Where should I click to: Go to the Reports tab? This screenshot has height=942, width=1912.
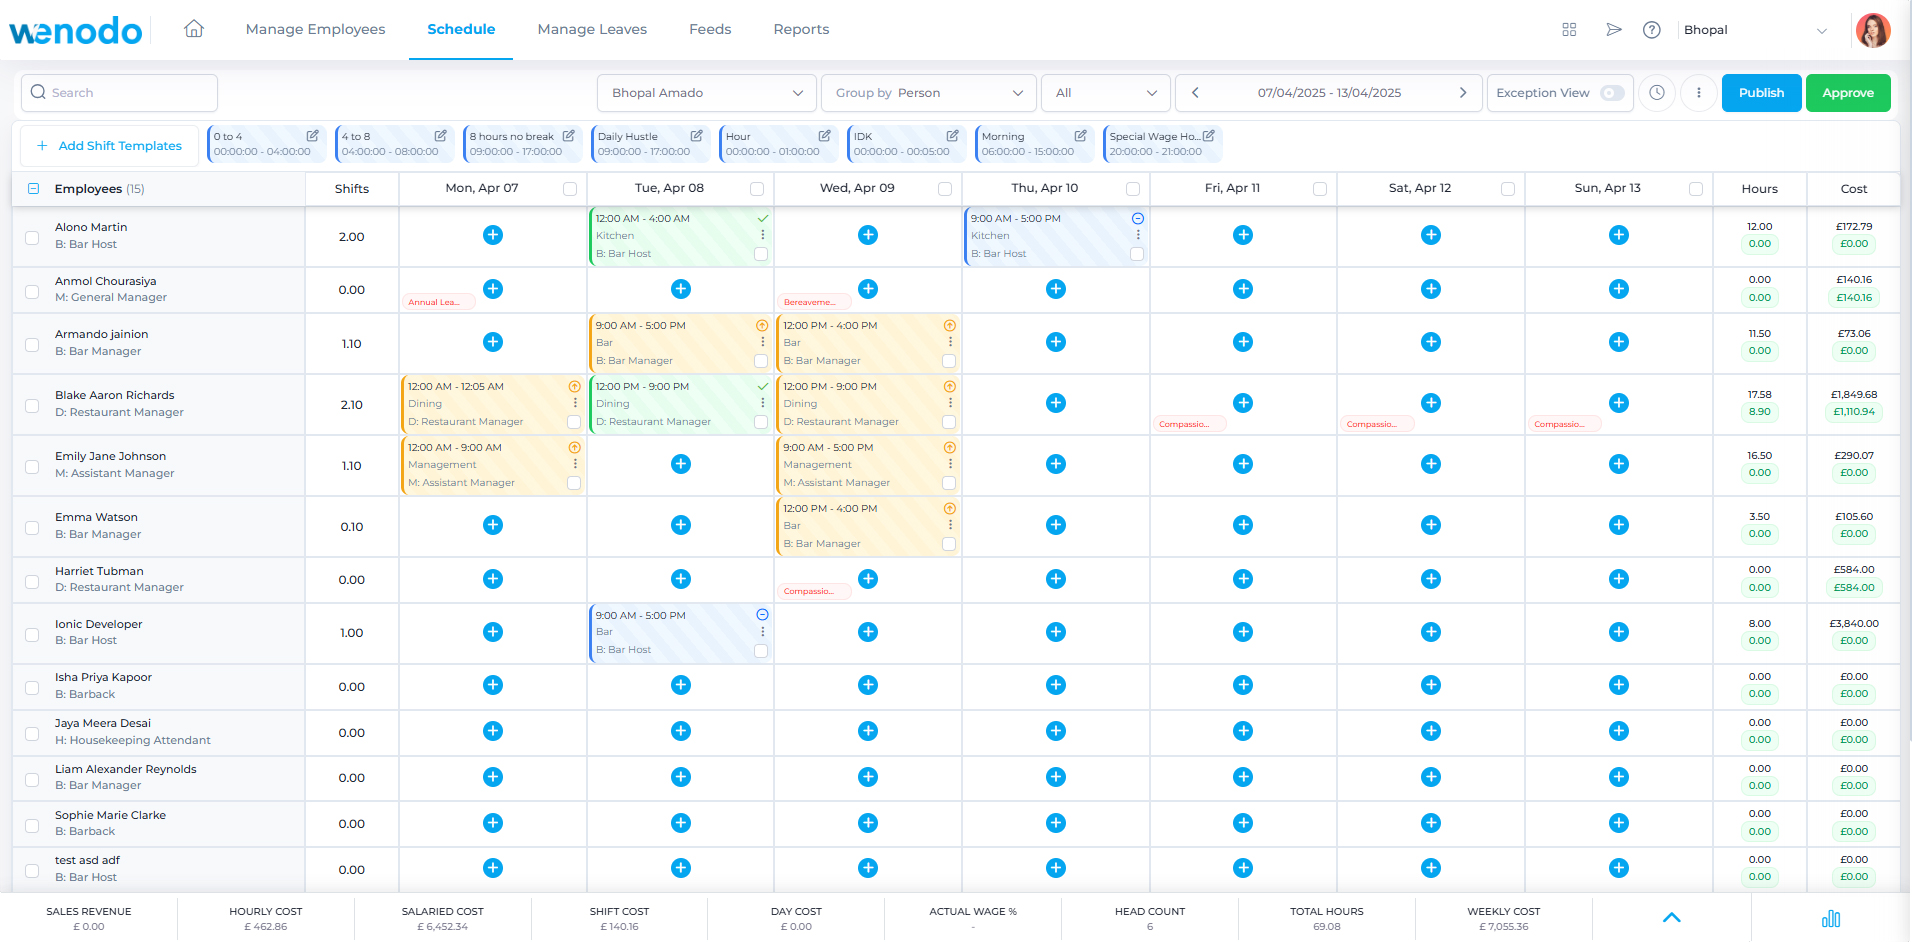pyautogui.click(x=801, y=29)
